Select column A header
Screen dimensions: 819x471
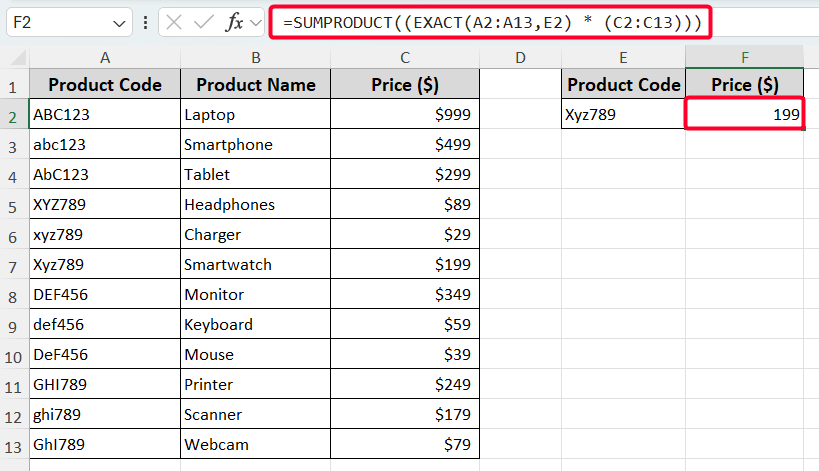coord(105,58)
